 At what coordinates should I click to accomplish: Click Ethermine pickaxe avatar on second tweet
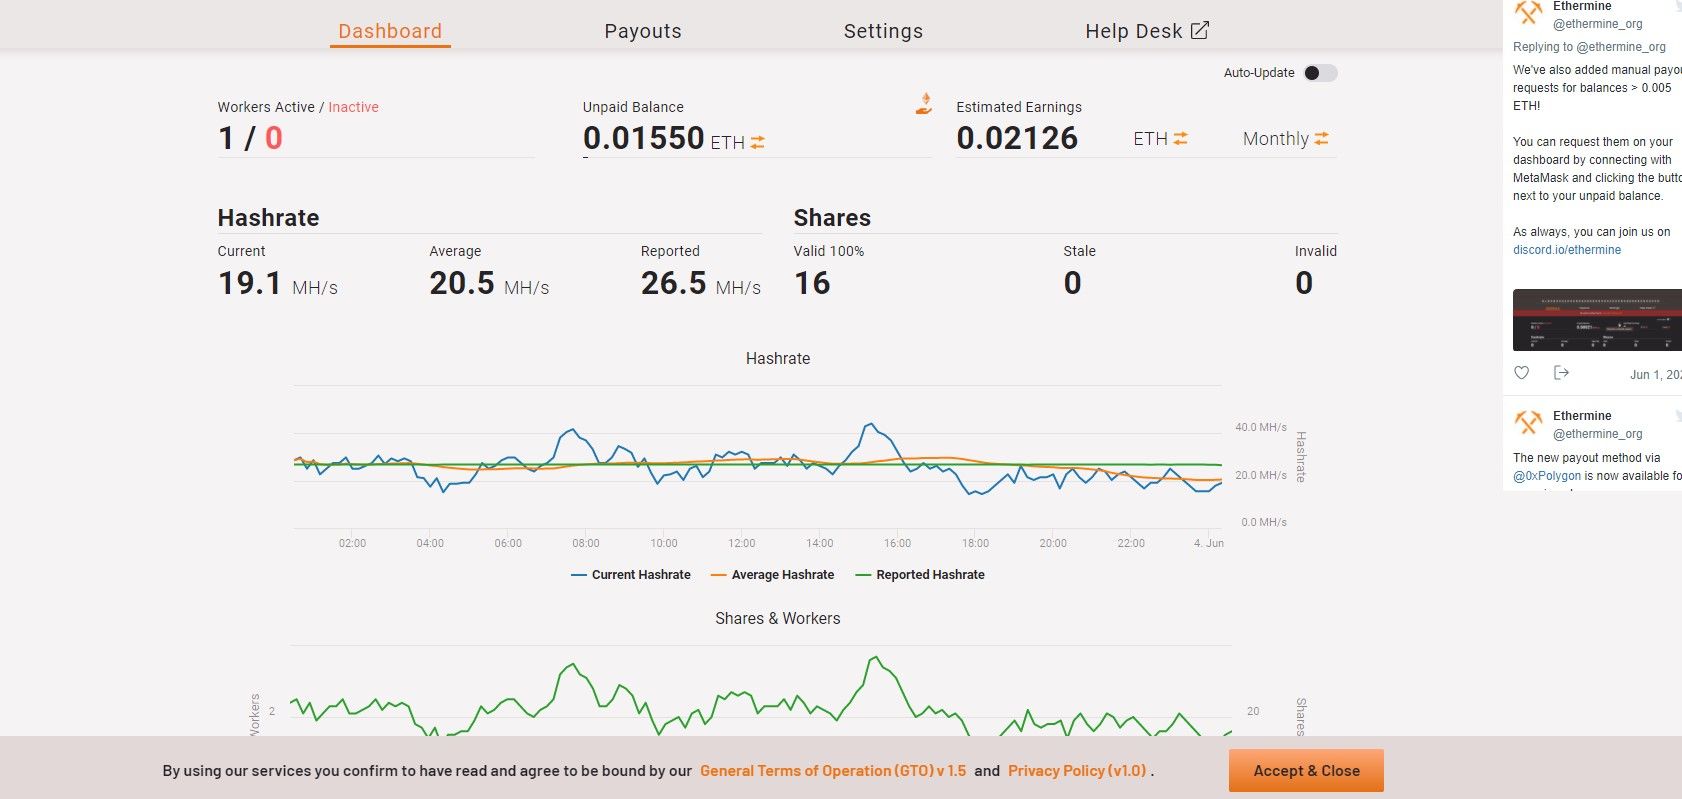(1528, 423)
